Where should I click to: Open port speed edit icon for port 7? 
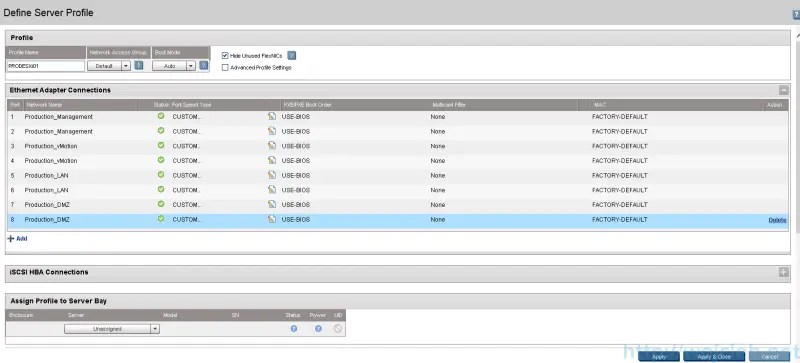coord(272,204)
